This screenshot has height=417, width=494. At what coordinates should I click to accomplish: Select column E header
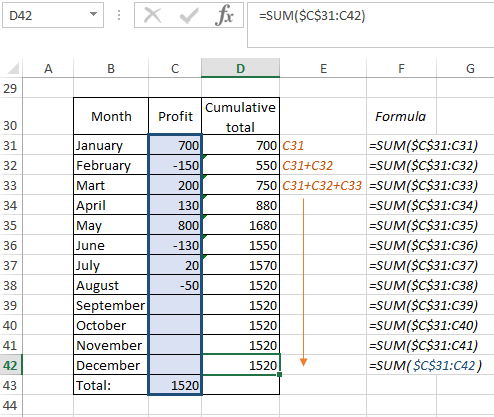coord(323,68)
